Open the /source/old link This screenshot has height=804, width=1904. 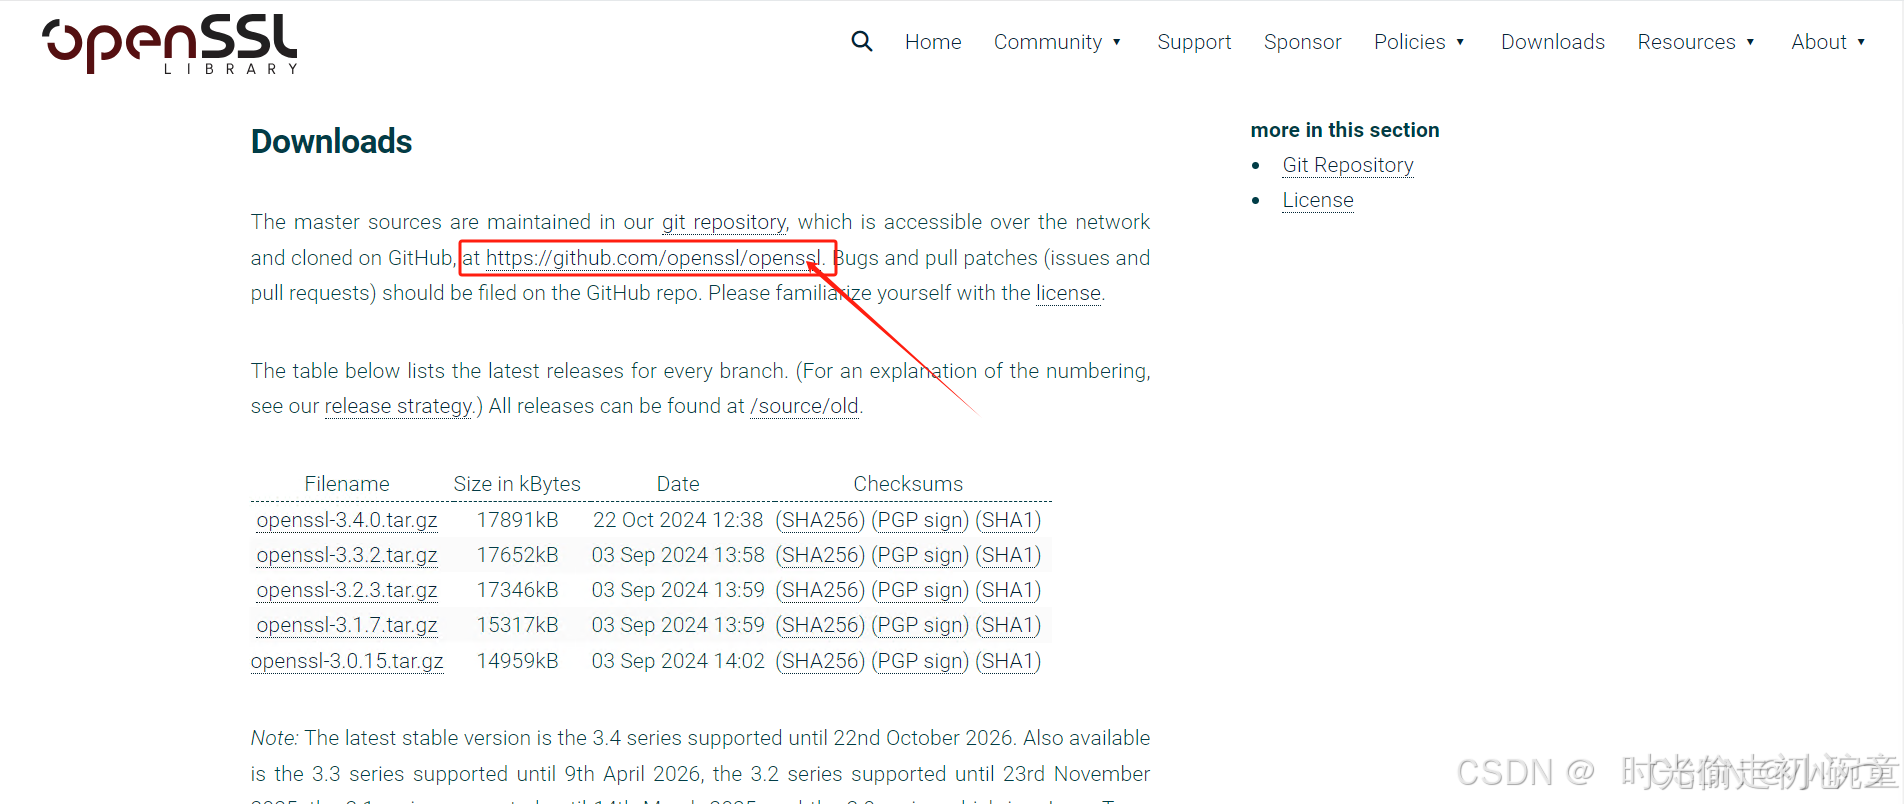805,406
